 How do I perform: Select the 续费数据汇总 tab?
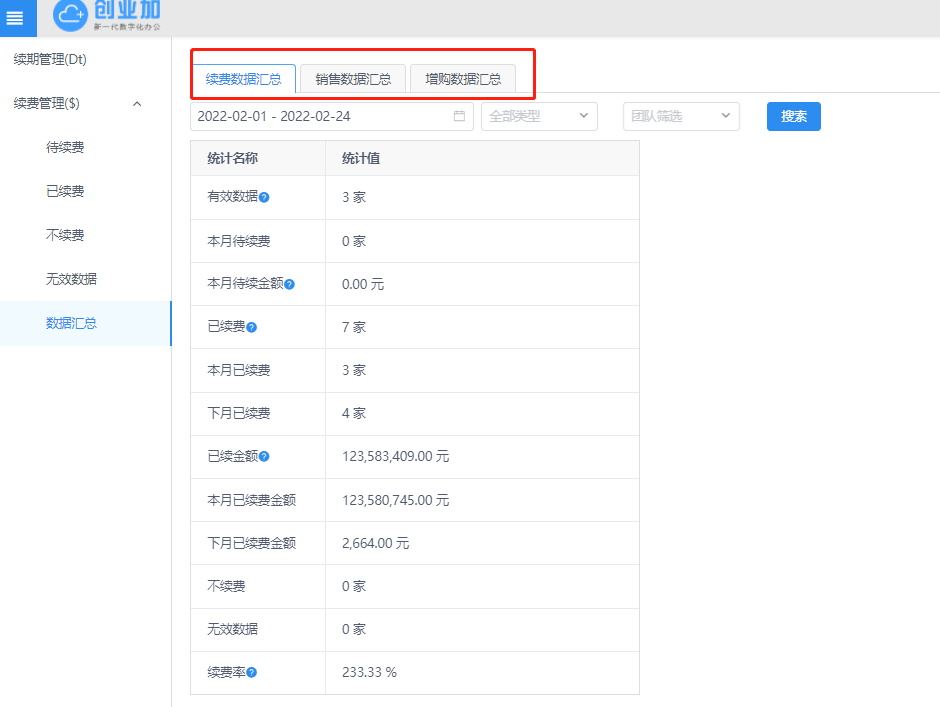(x=243, y=79)
